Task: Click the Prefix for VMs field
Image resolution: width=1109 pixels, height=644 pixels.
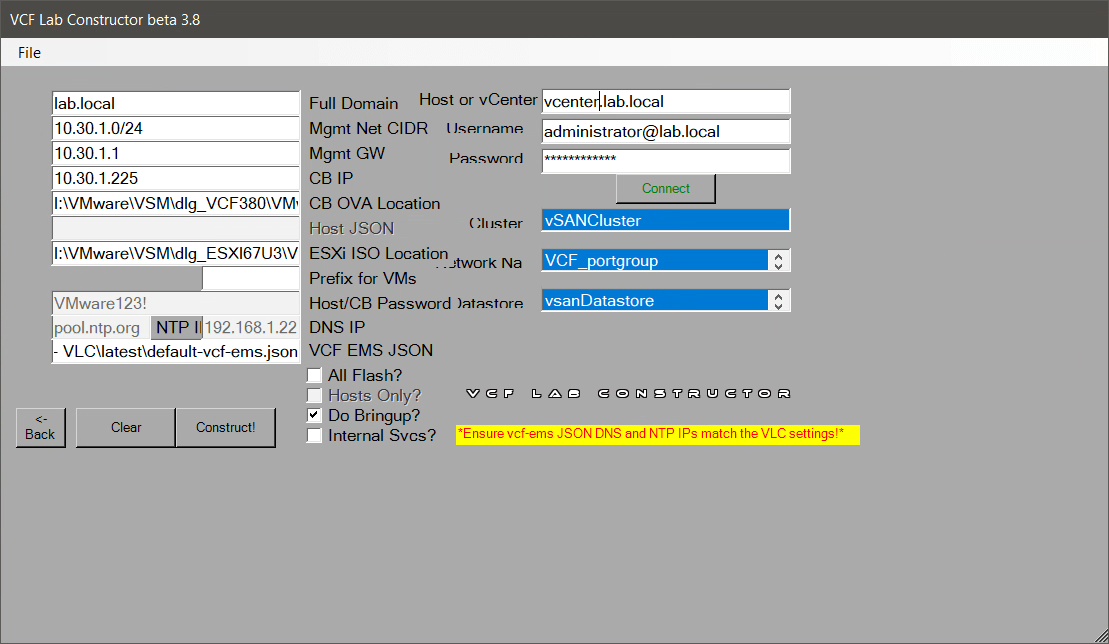Action: coord(250,279)
